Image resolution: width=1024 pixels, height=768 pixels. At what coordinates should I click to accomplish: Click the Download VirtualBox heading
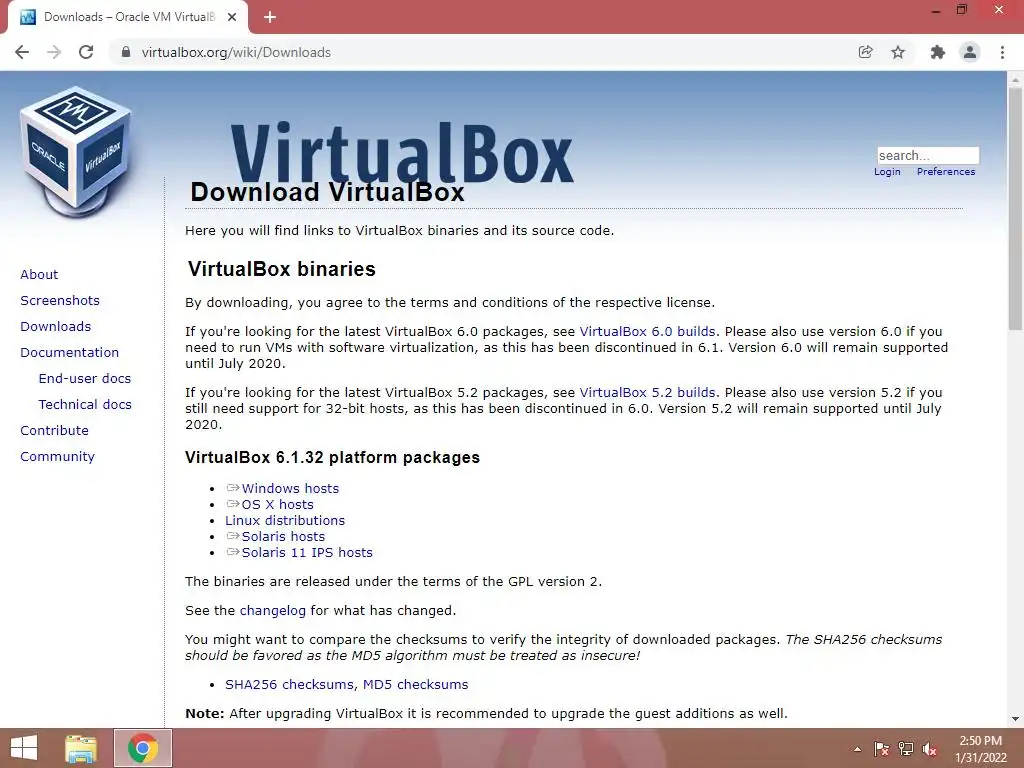[x=327, y=193]
